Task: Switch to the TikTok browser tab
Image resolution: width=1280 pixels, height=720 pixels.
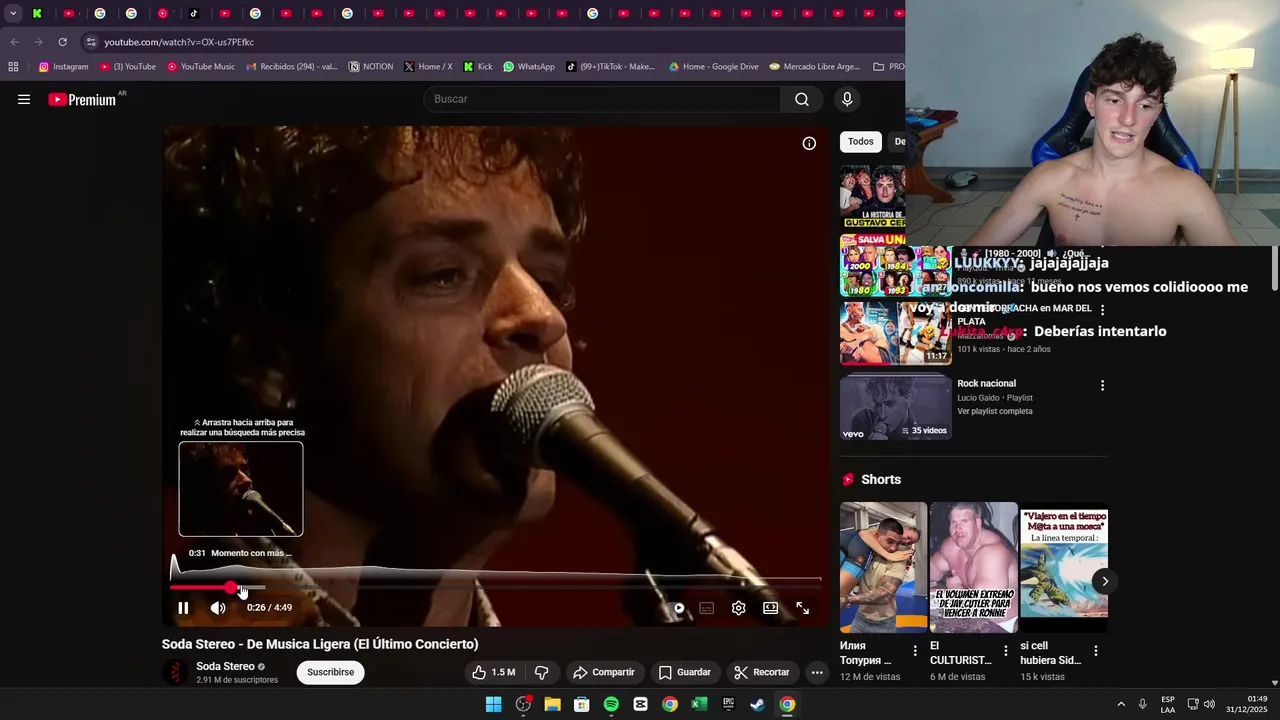Action: [193, 14]
